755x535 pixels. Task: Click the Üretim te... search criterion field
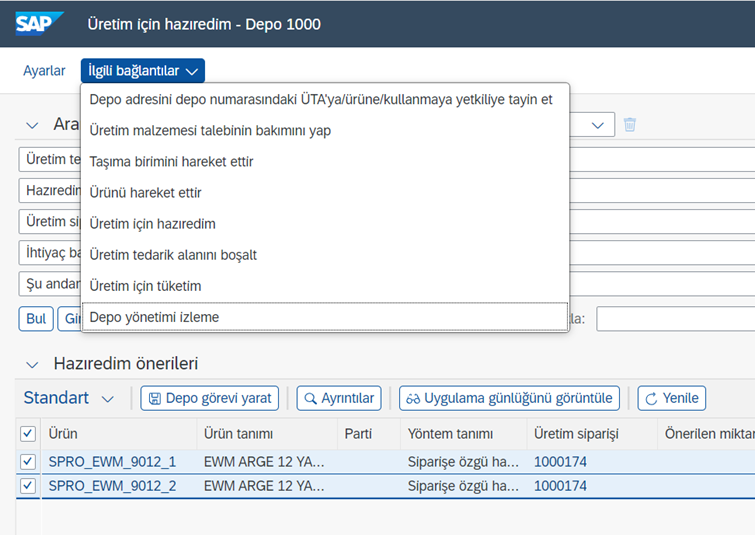[x=50, y=159]
